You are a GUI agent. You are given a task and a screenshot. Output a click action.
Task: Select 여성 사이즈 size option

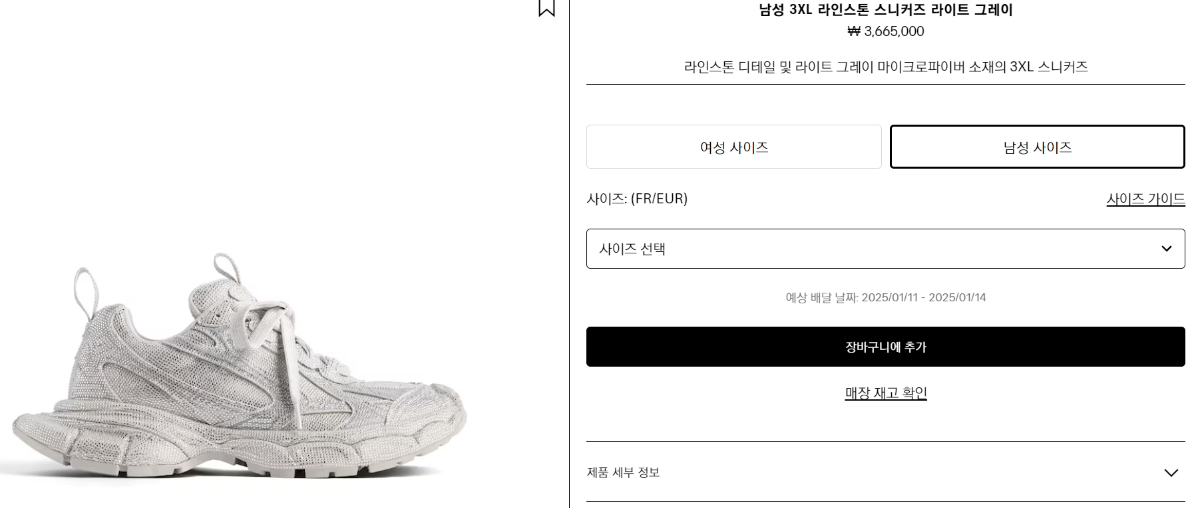click(x=734, y=147)
